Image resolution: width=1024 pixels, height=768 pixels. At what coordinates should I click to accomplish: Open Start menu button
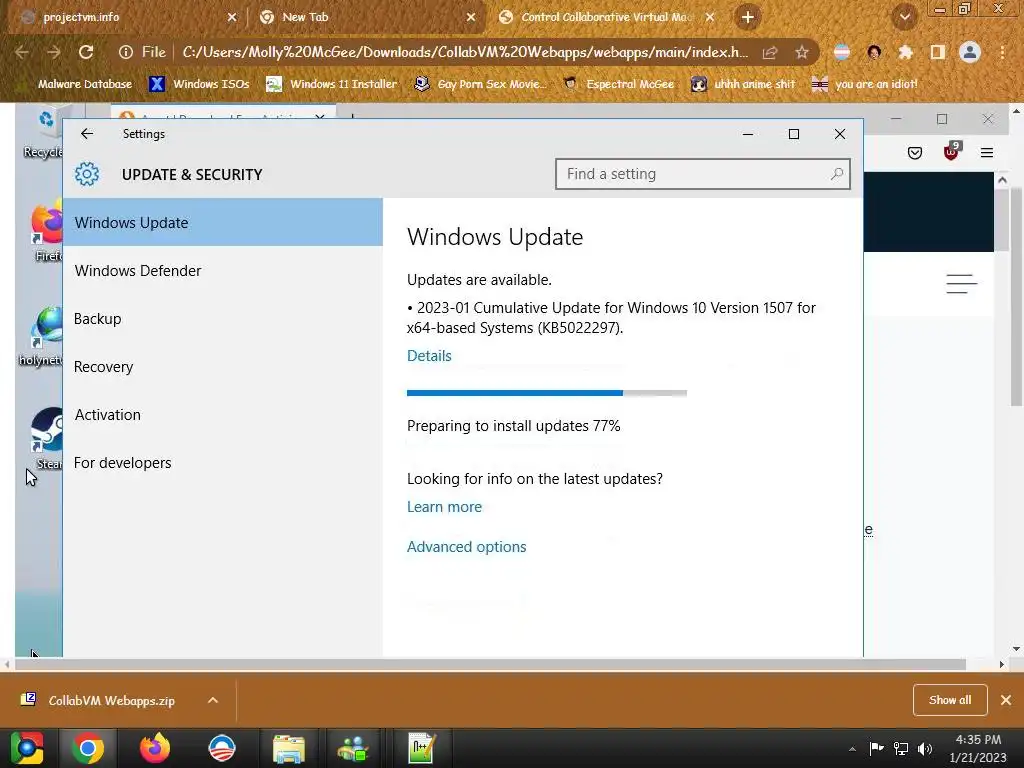pyautogui.click(x=27, y=748)
